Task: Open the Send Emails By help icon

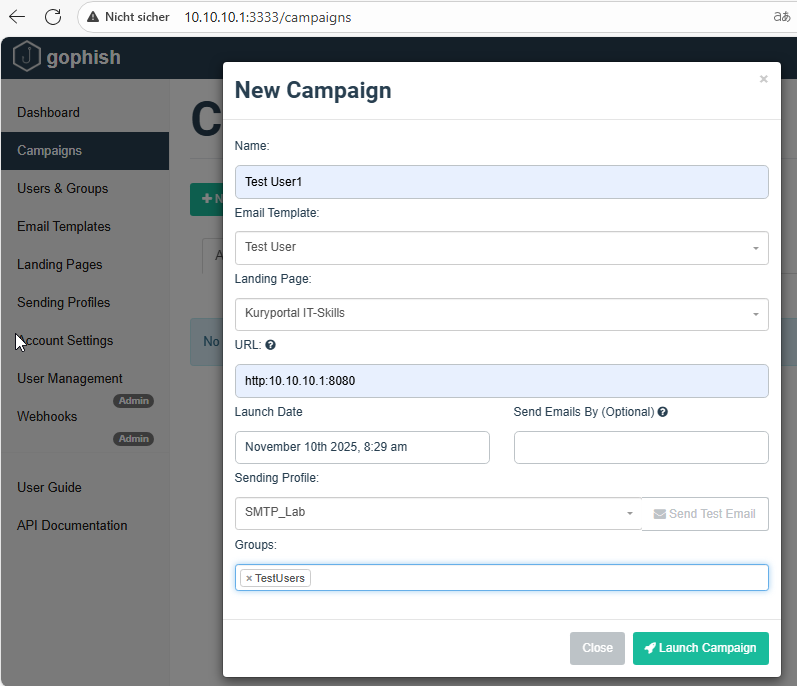Action: [x=662, y=412]
